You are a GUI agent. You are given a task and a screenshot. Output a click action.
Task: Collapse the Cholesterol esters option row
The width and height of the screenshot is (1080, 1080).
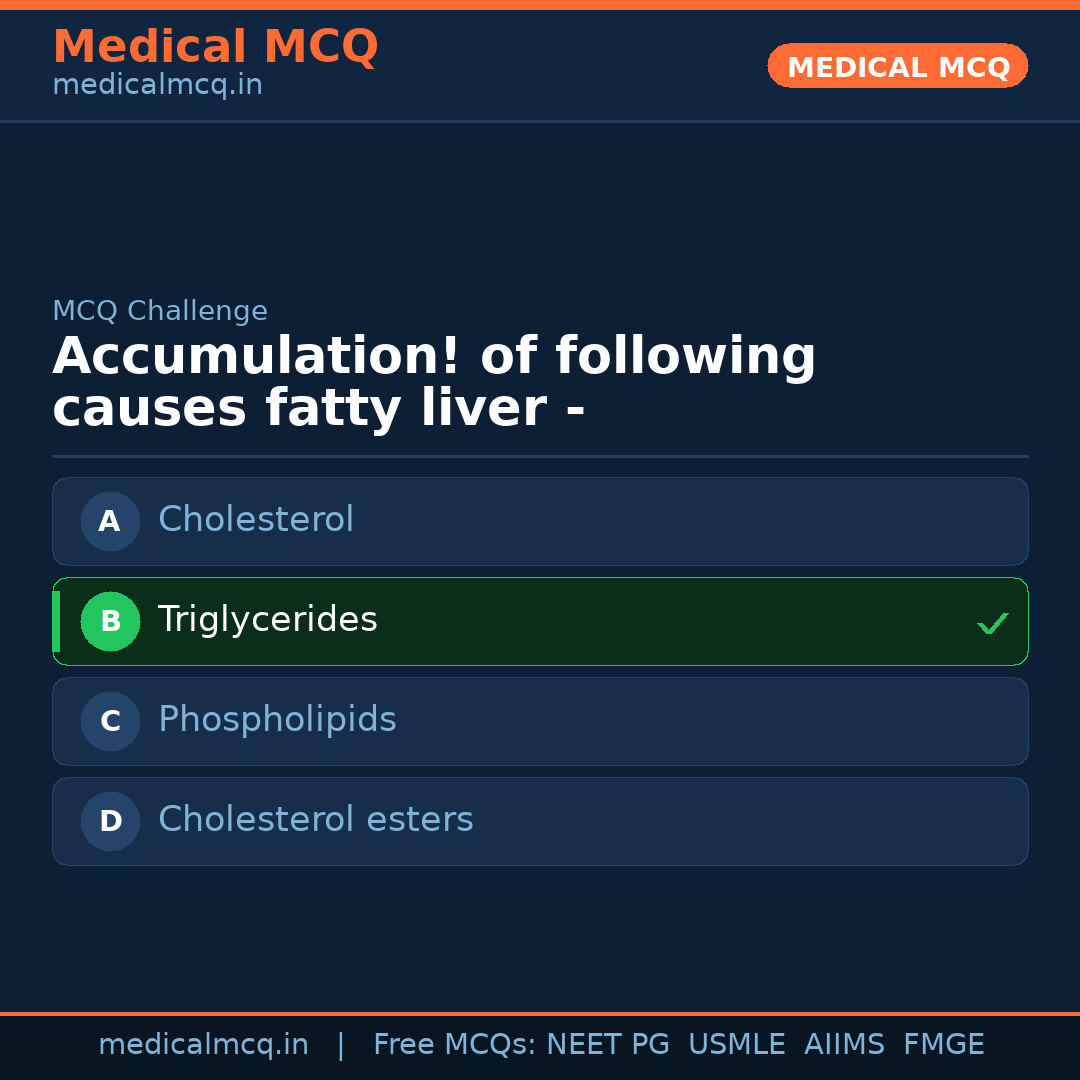point(540,821)
